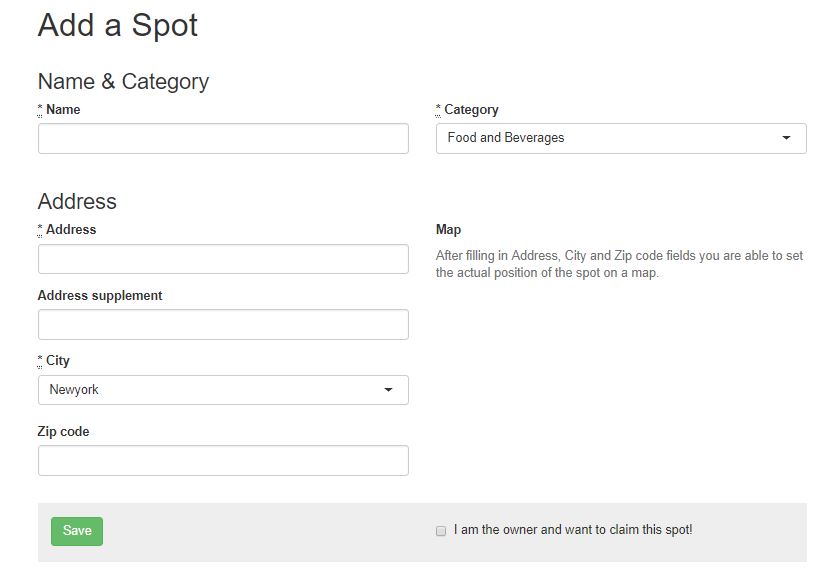
Task: Click the bold Address field label
Action: click(x=71, y=229)
